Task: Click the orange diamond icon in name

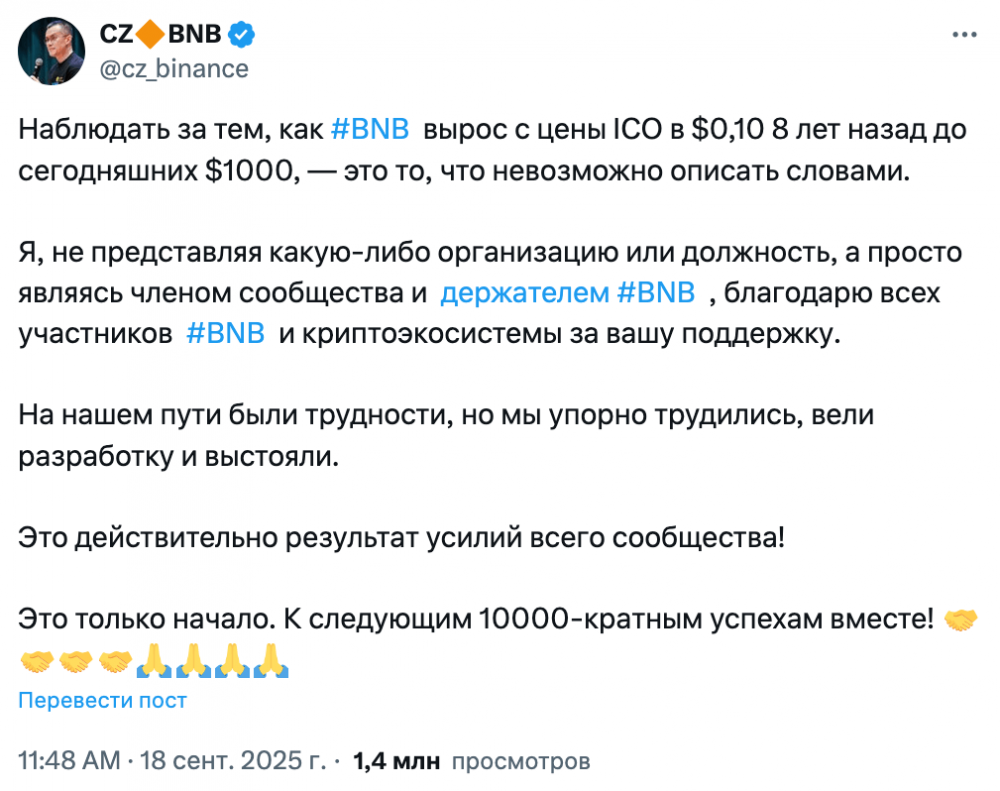Action: click(148, 36)
